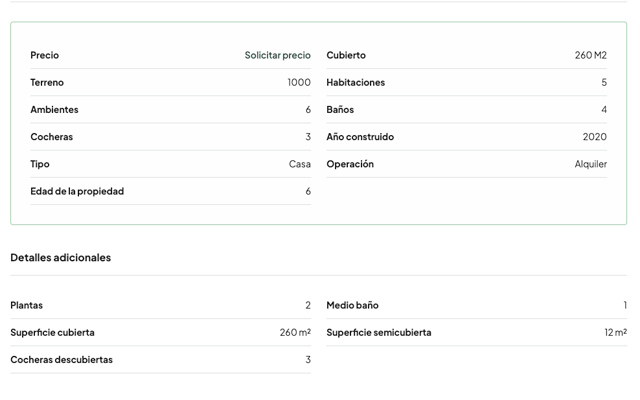Select the Cubierto value 260 M2
Image resolution: width=640 pixels, height=400 pixels.
591,55
